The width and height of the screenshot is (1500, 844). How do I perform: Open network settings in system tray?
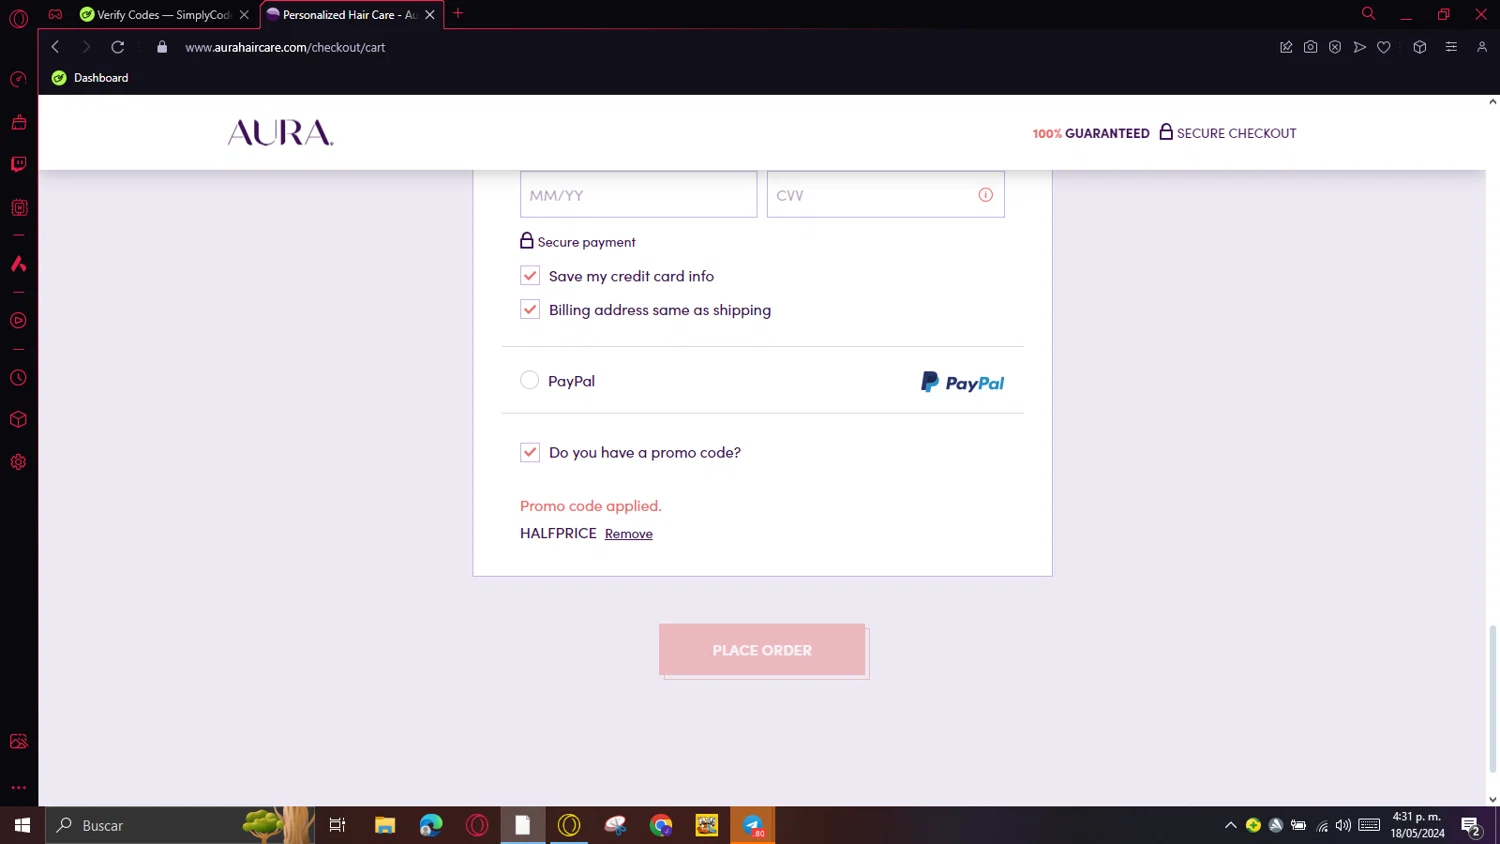(x=1322, y=825)
